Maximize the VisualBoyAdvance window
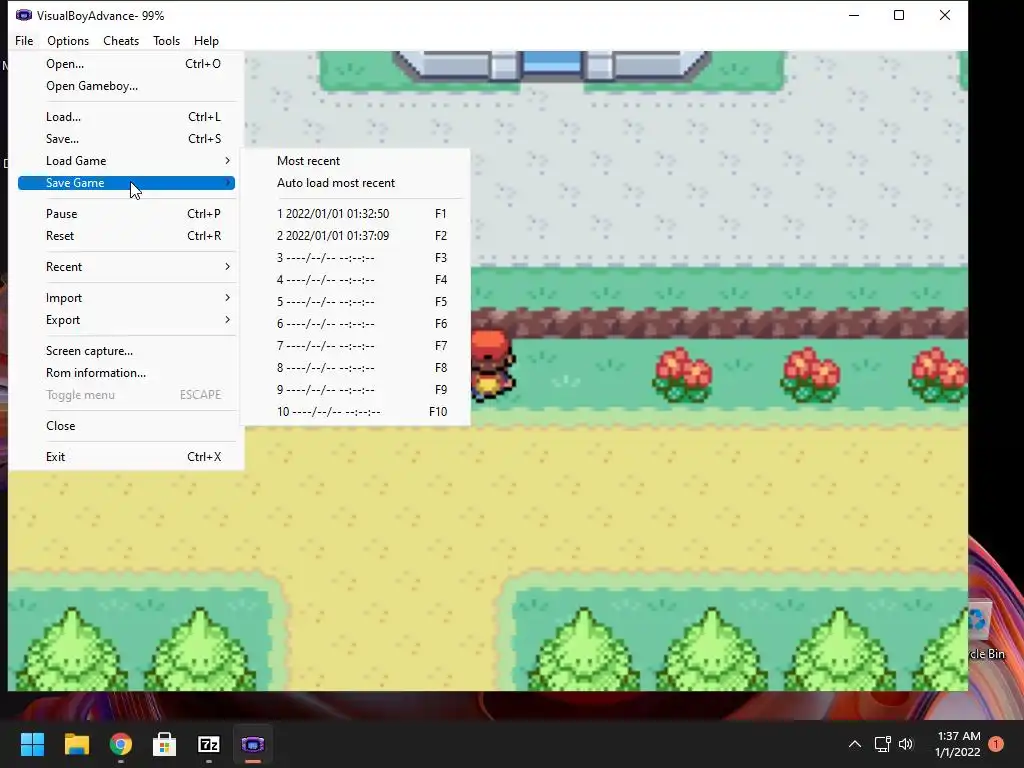This screenshot has width=1024, height=768. coord(899,15)
